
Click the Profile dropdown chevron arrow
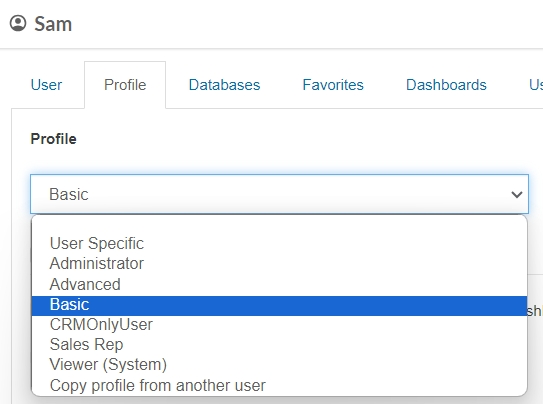click(517, 195)
